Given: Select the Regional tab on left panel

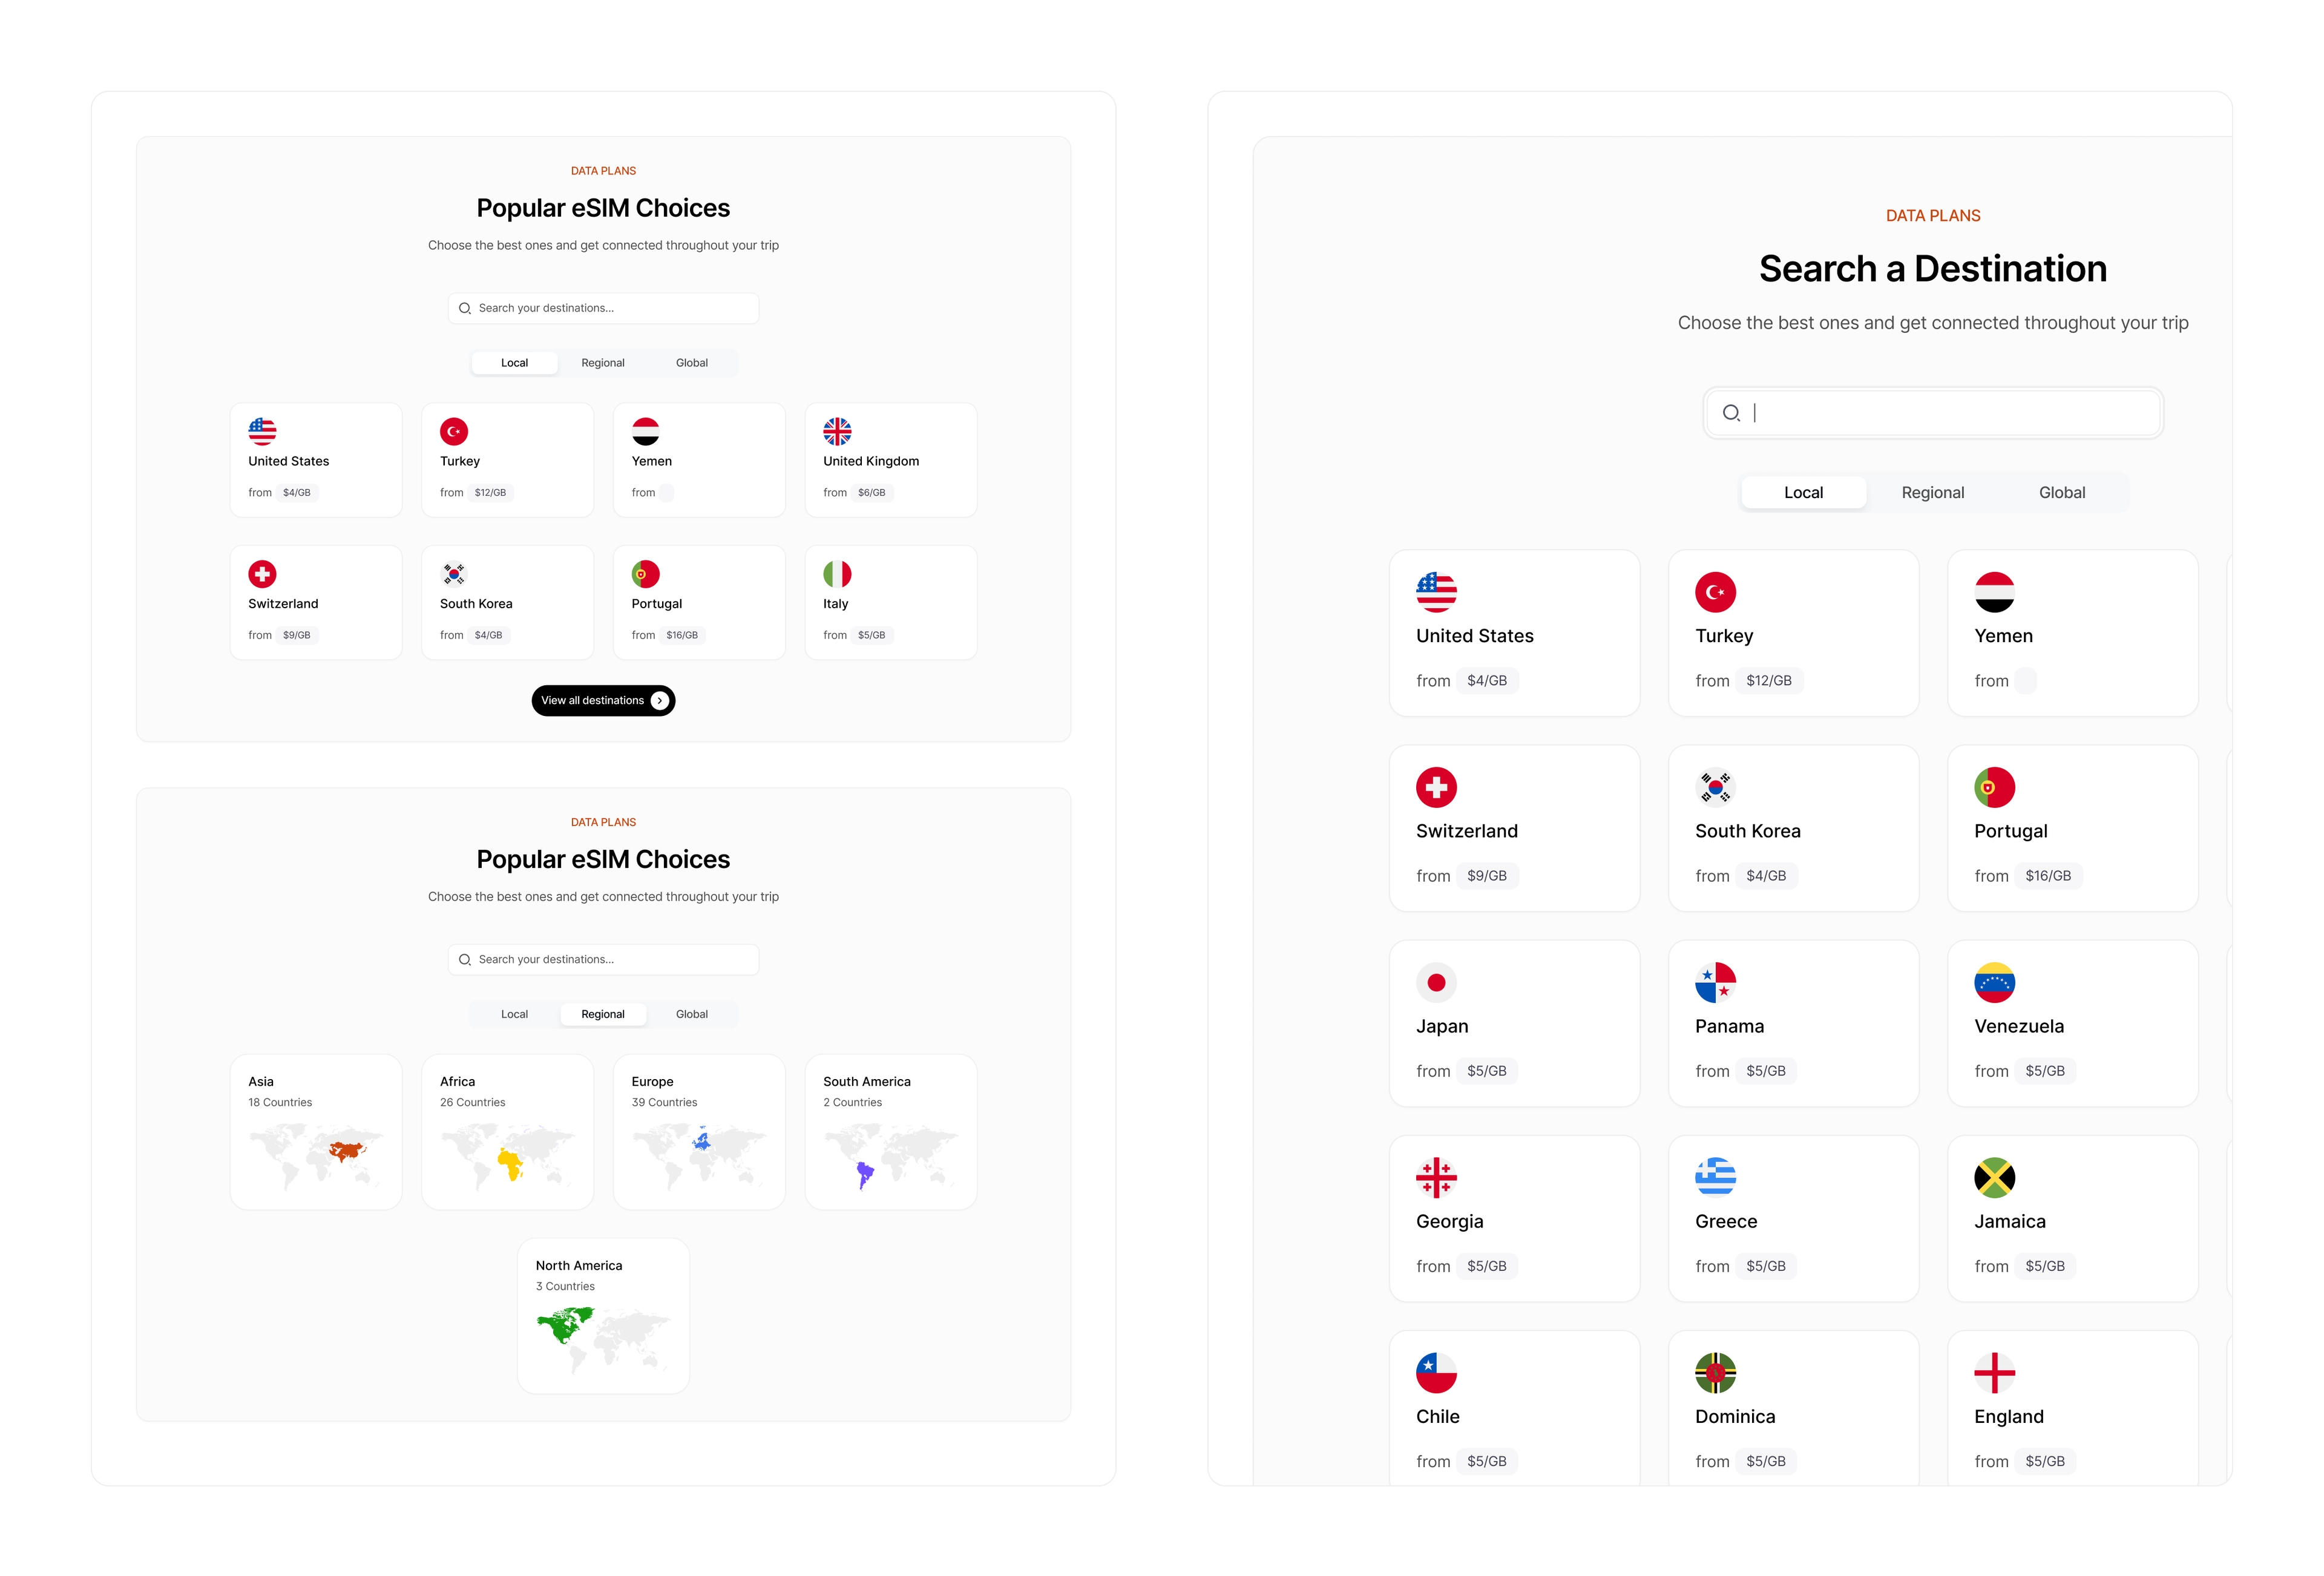Looking at the screenshot, I should click(603, 363).
